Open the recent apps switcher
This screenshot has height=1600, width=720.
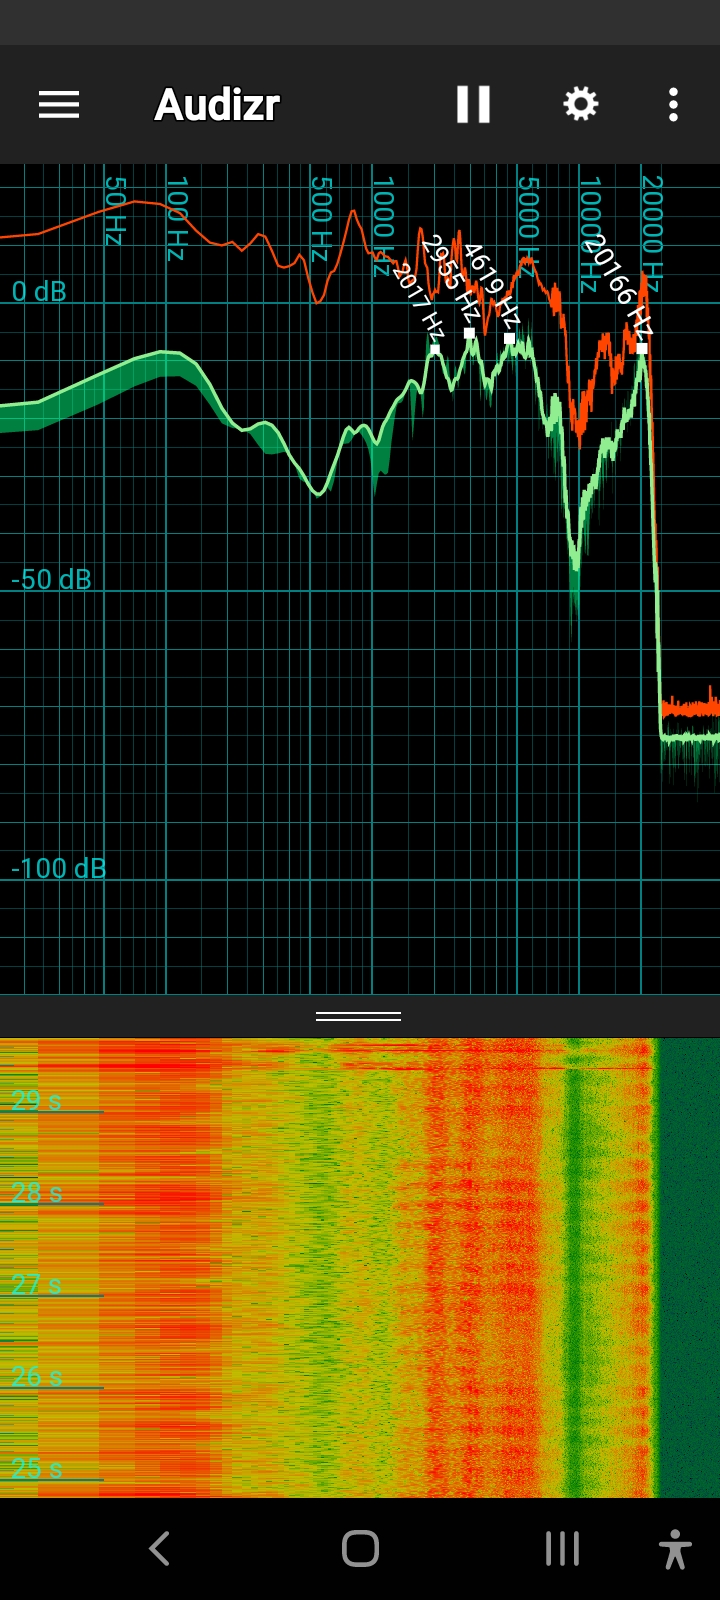tap(562, 1549)
